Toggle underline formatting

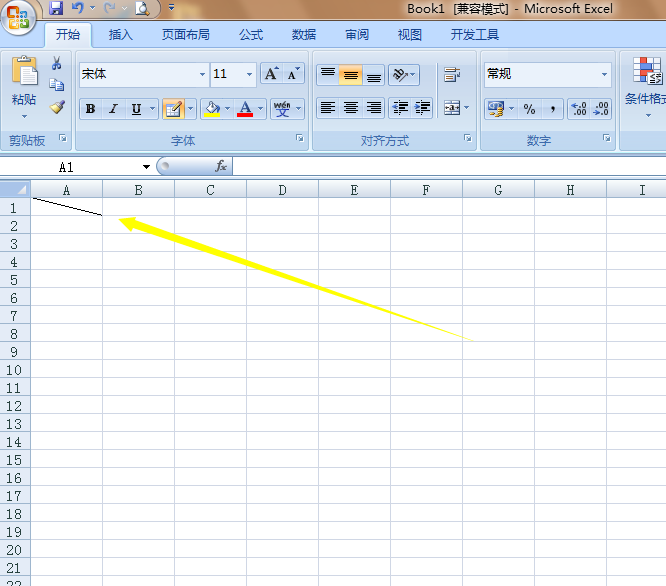click(136, 109)
